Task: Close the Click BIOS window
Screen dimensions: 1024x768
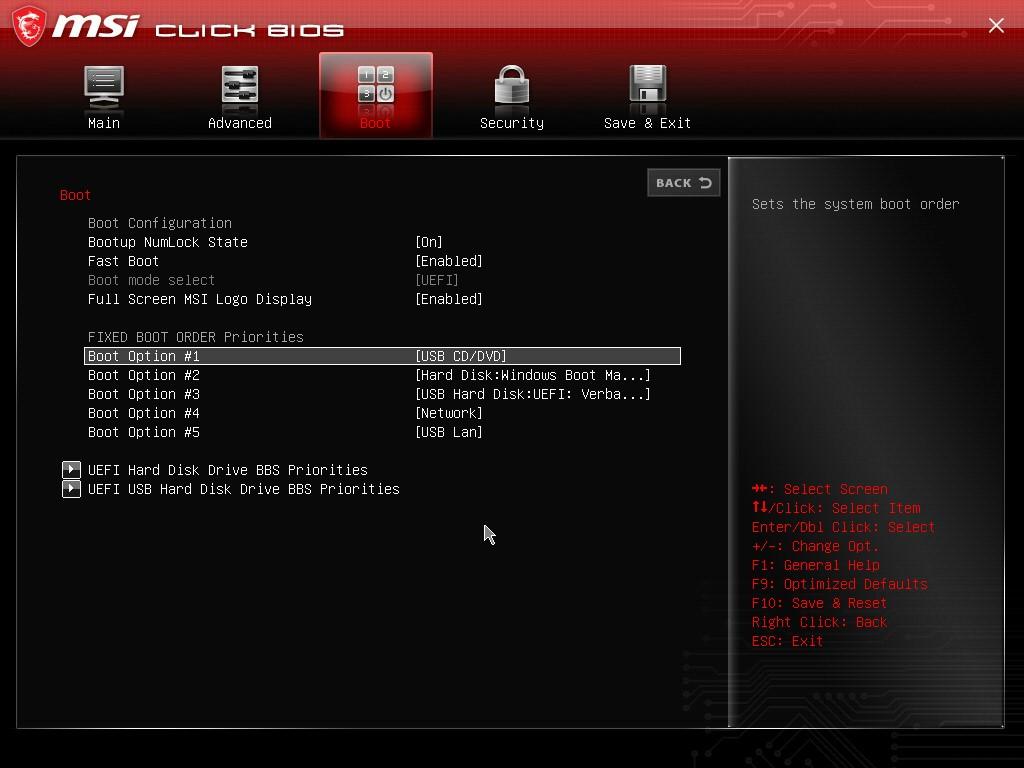Action: click(996, 25)
